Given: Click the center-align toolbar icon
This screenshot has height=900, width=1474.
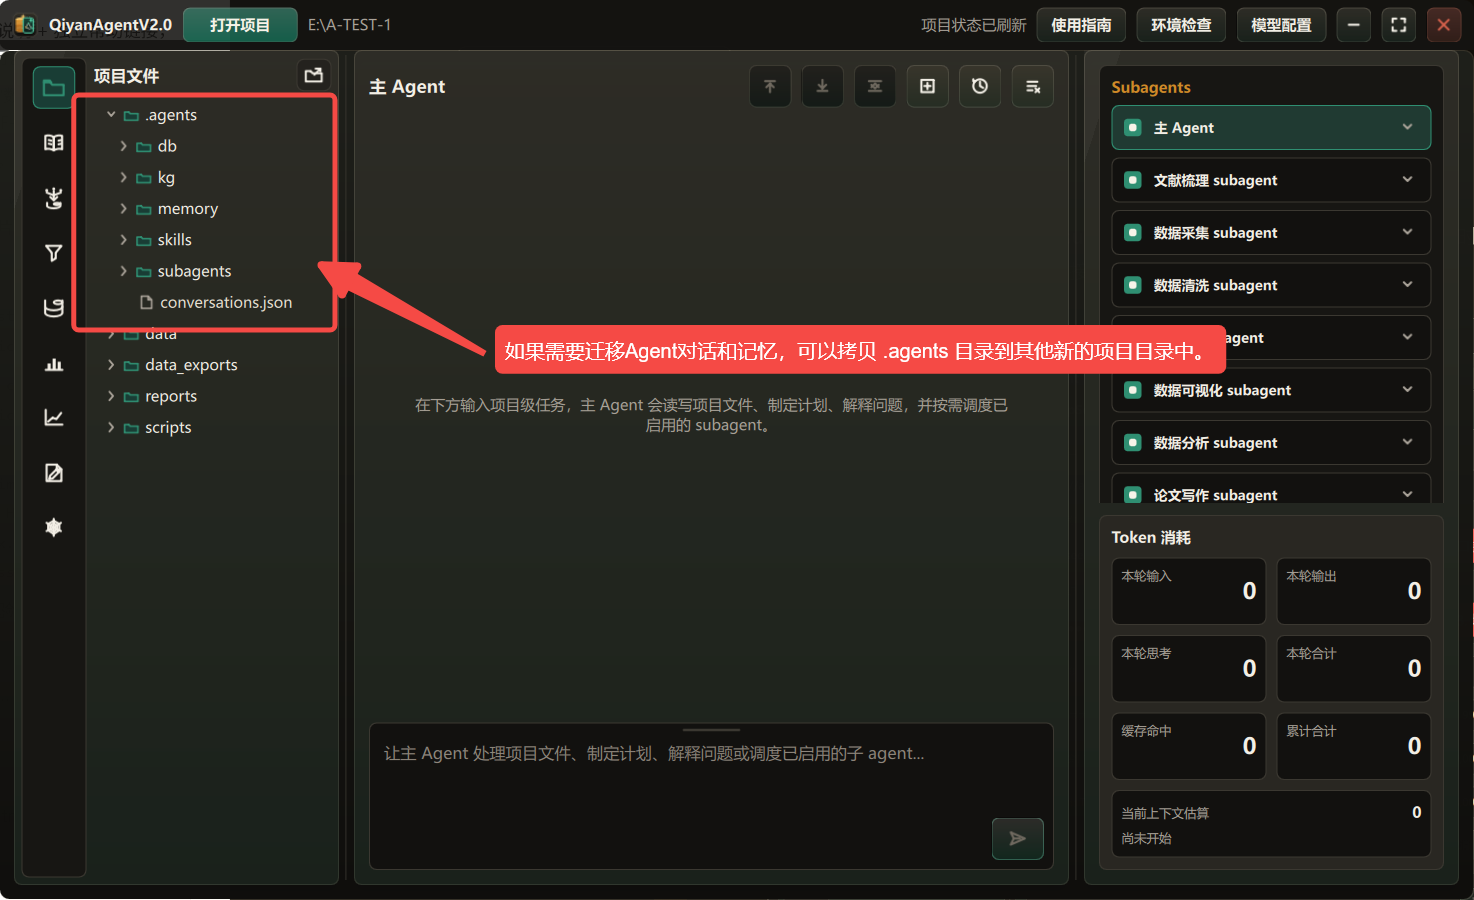Looking at the screenshot, I should [875, 87].
